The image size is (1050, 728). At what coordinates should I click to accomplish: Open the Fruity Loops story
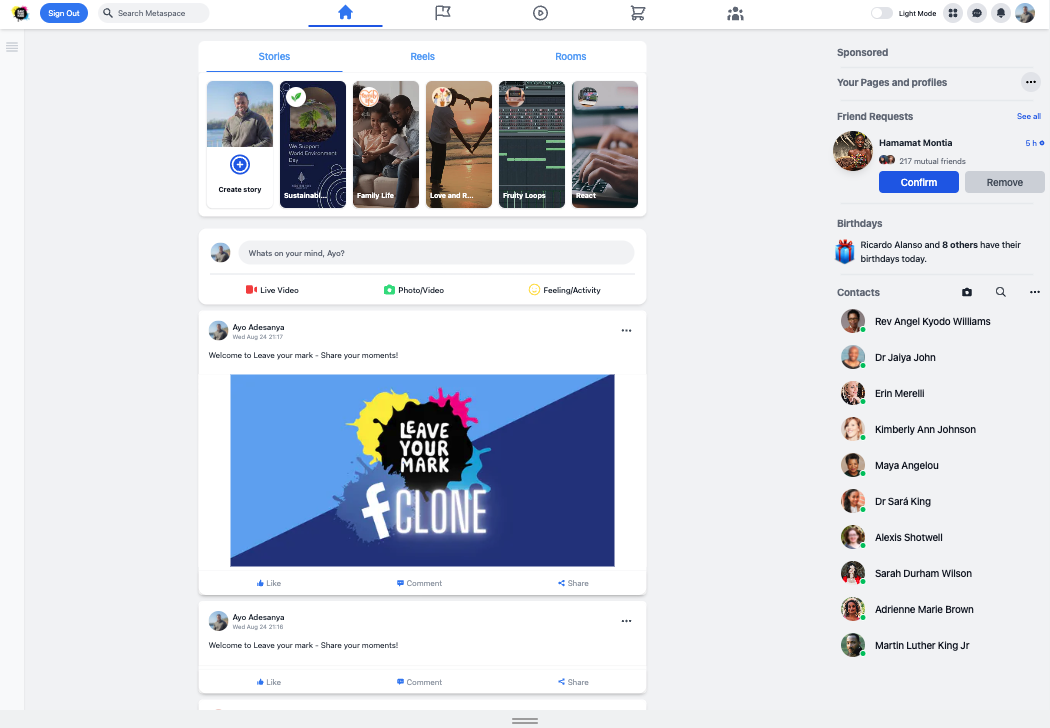(x=532, y=144)
